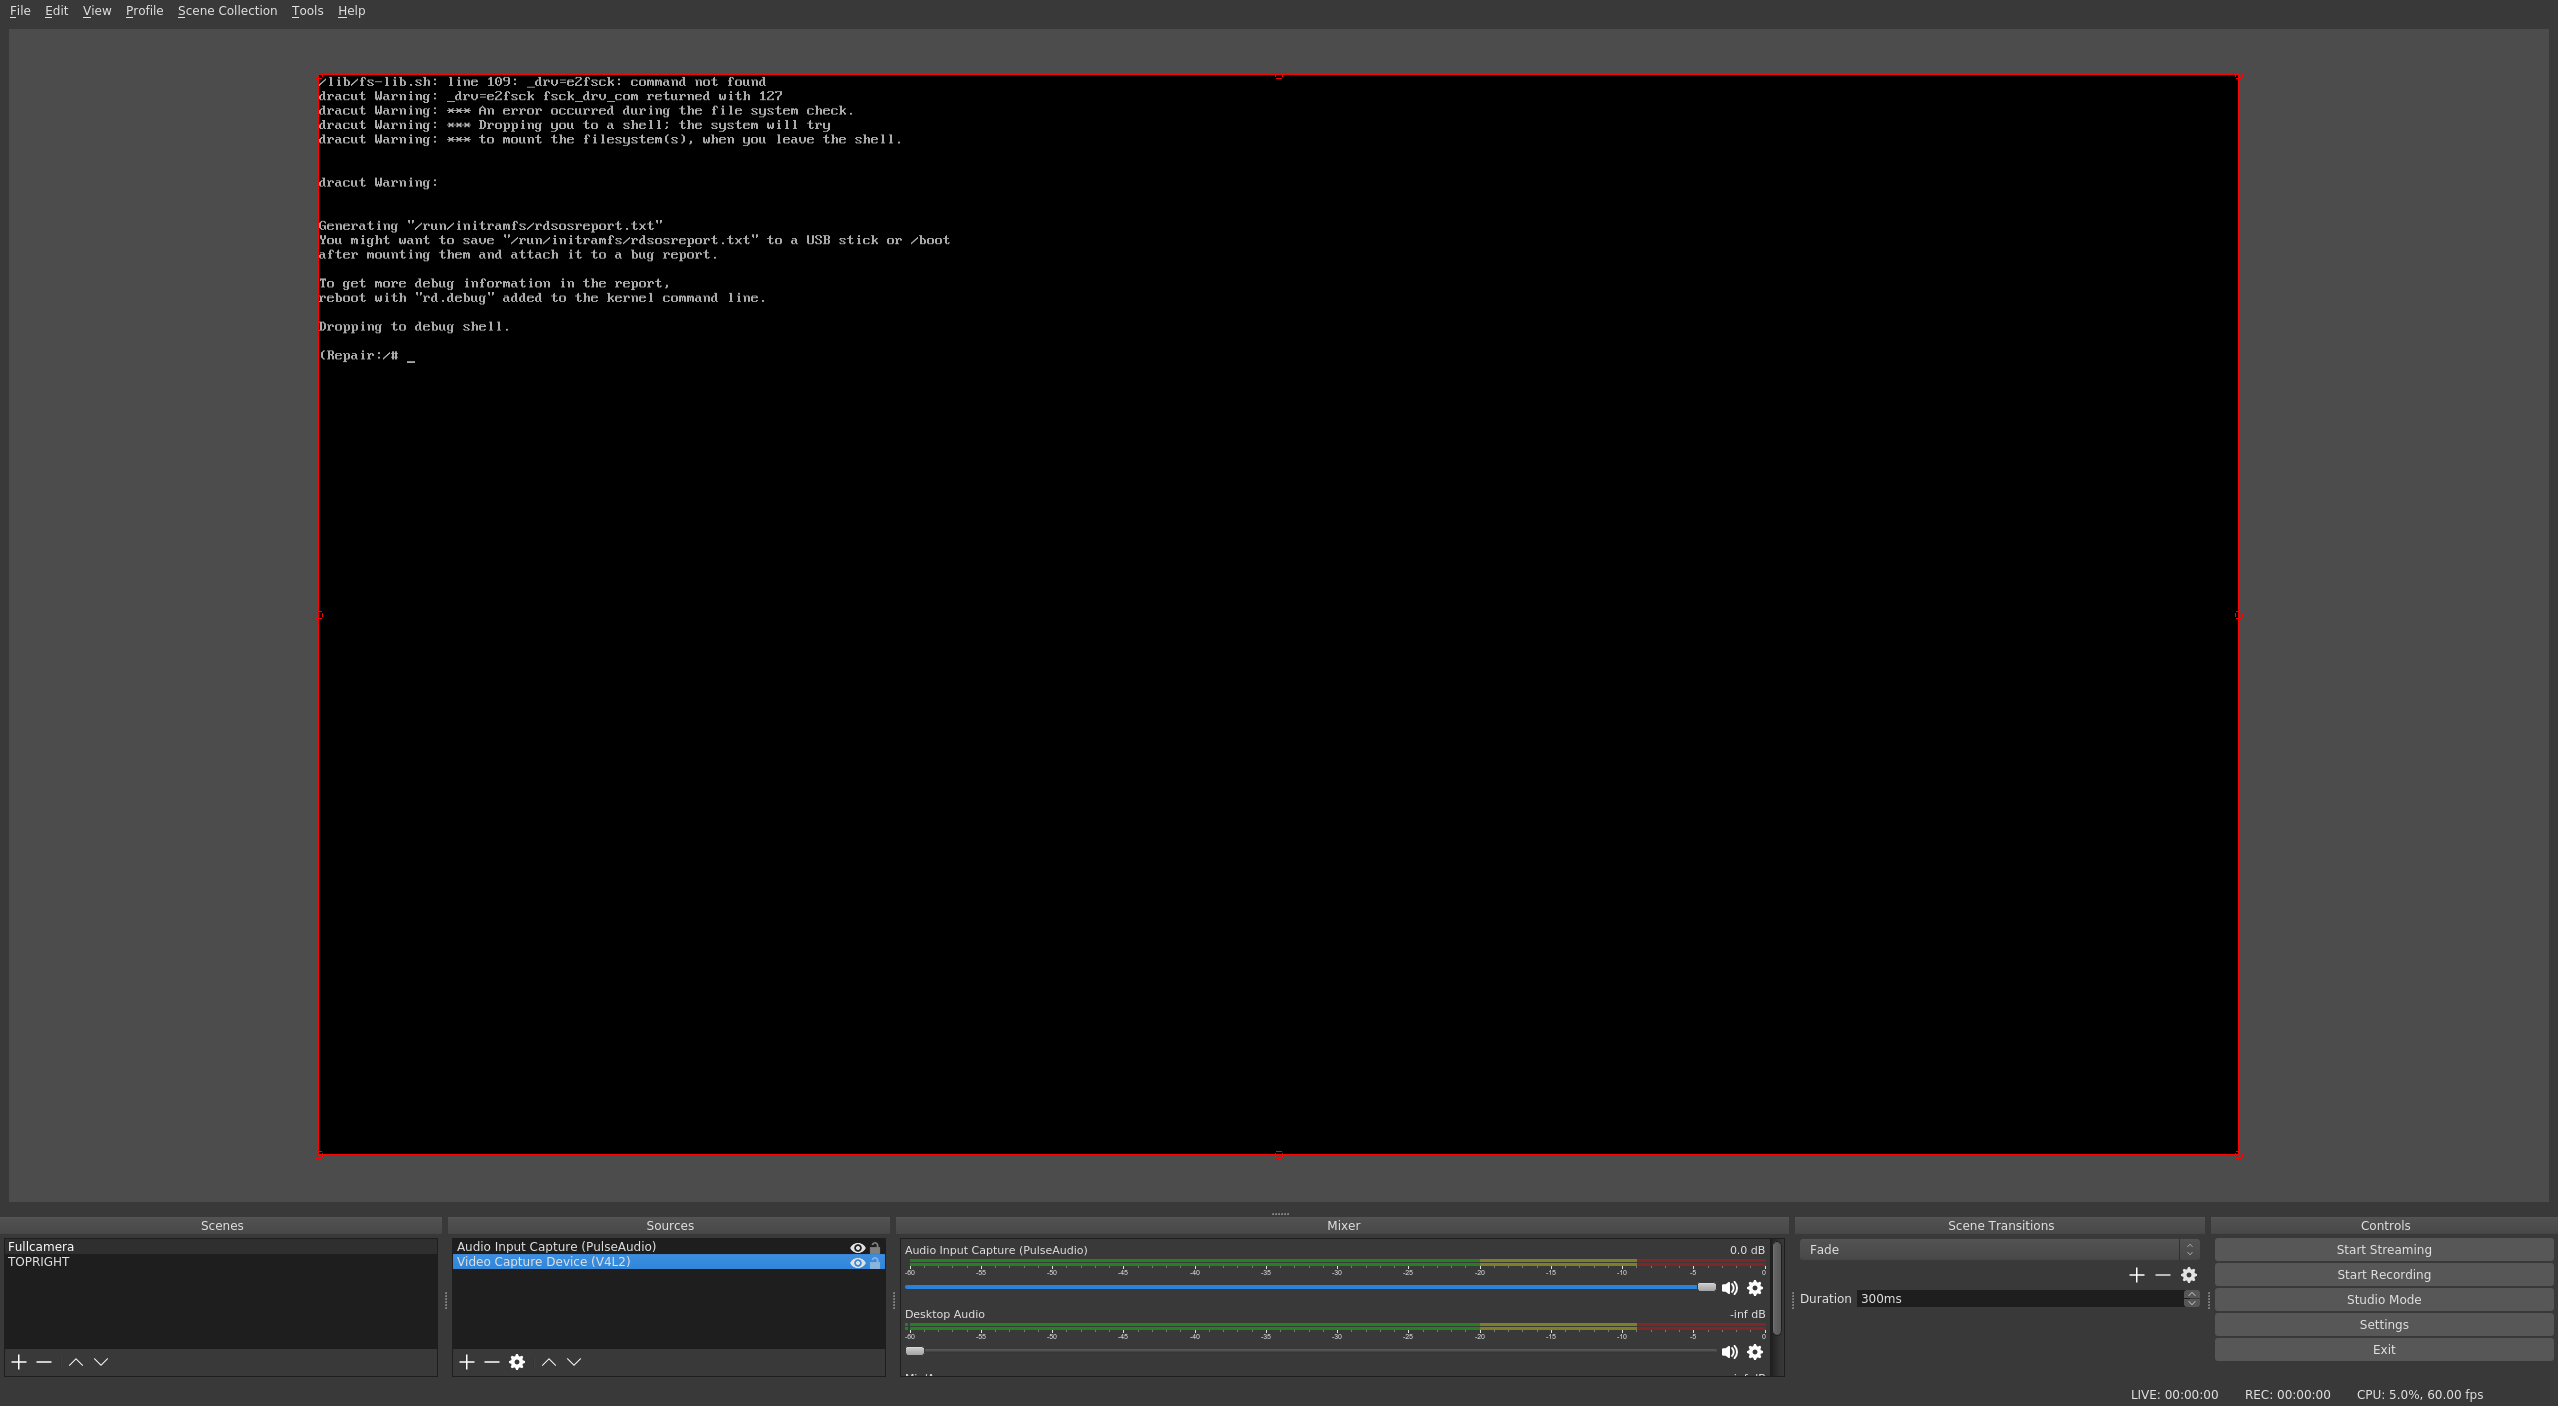Click the Start Streaming button
The height and width of the screenshot is (1406, 2558).
click(2383, 1248)
